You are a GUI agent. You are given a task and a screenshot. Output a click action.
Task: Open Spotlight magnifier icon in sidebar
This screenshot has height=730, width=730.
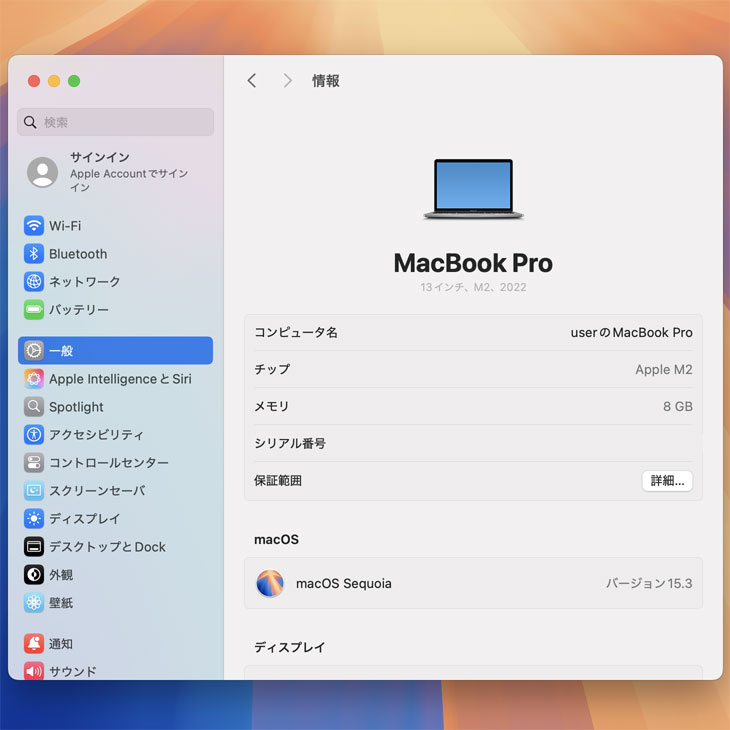click(x=34, y=407)
